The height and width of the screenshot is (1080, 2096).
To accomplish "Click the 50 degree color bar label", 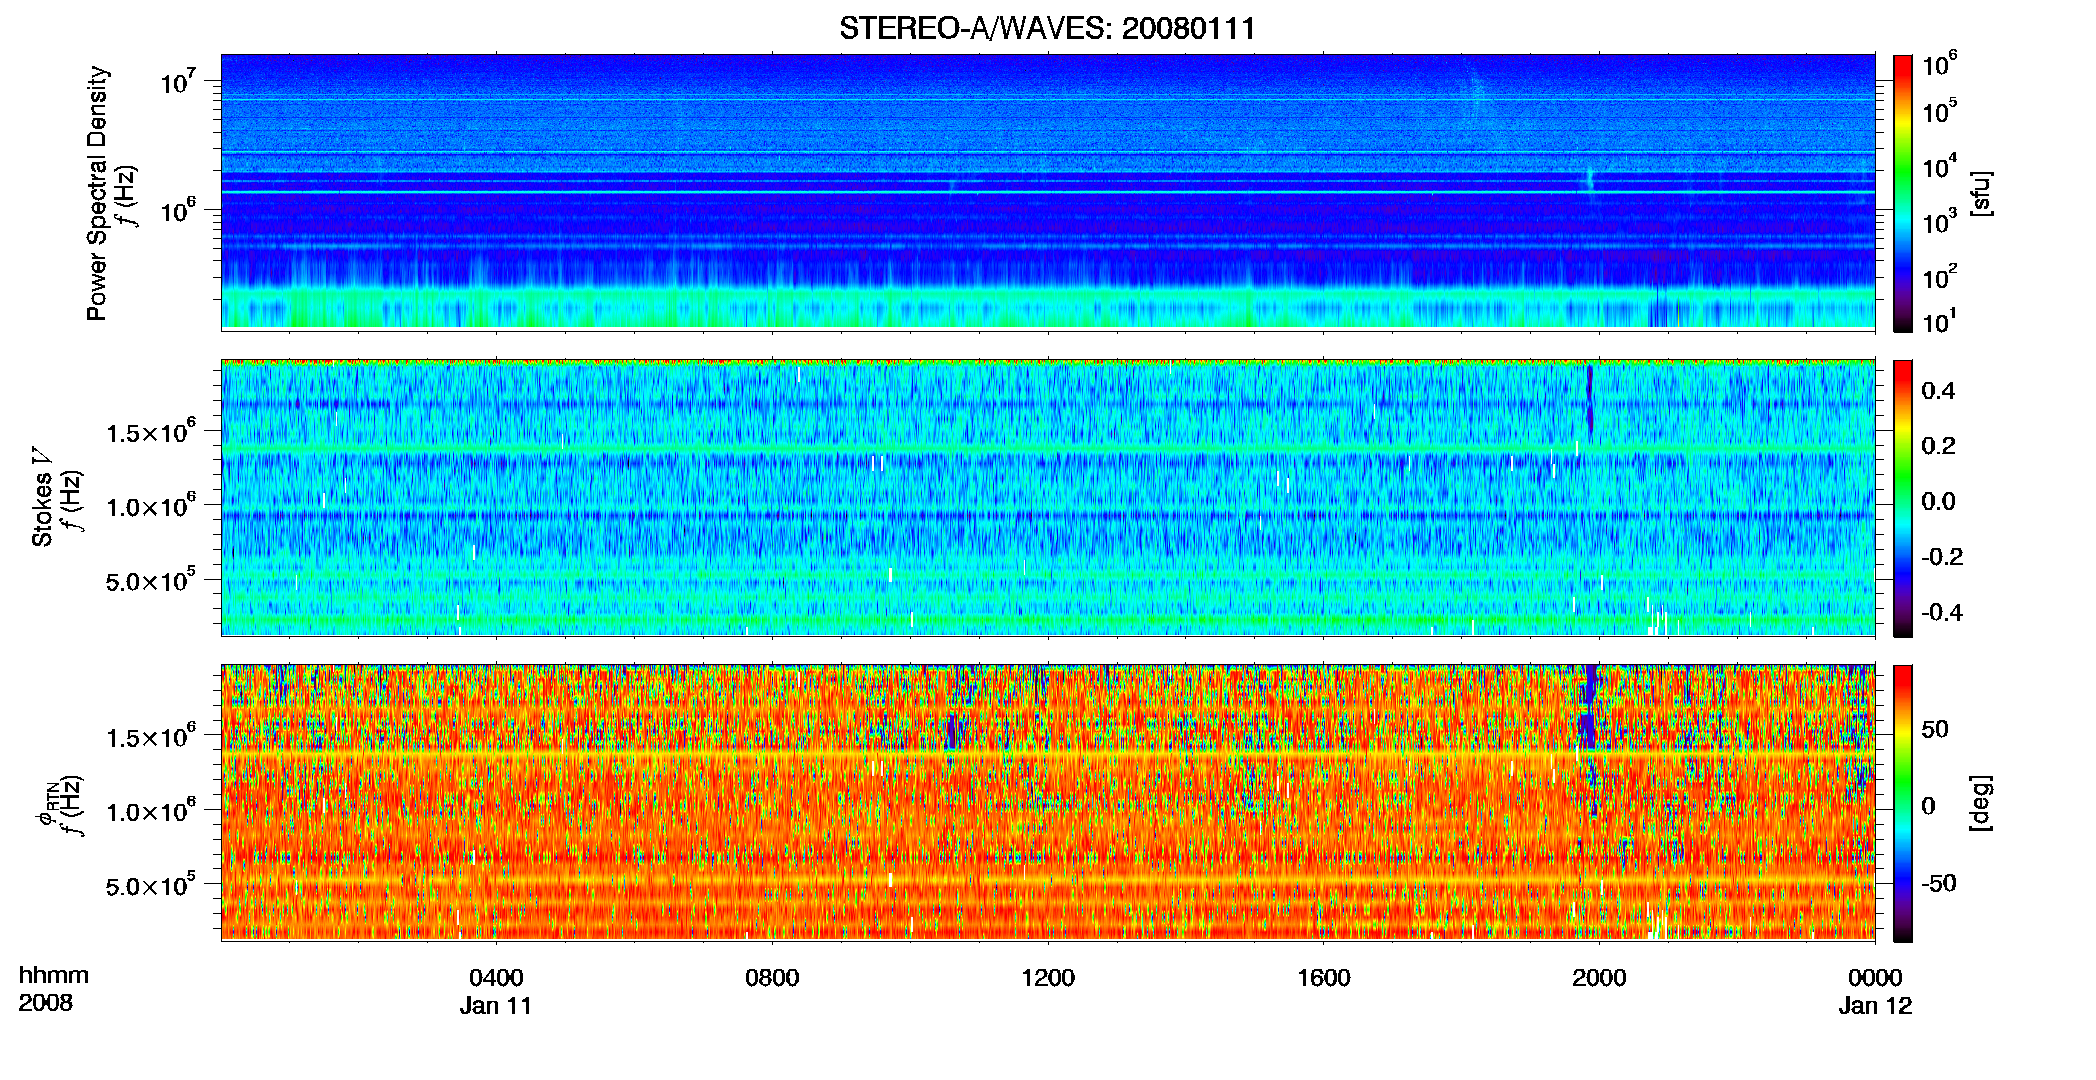I will coord(1935,729).
